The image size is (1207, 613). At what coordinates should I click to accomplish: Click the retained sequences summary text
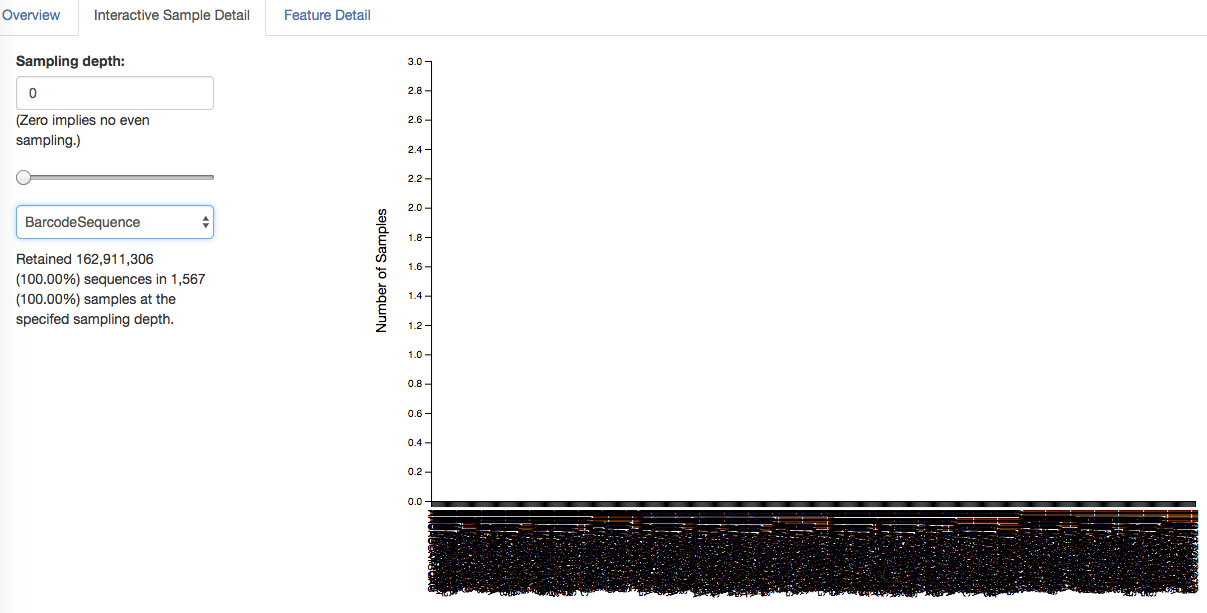[110, 288]
